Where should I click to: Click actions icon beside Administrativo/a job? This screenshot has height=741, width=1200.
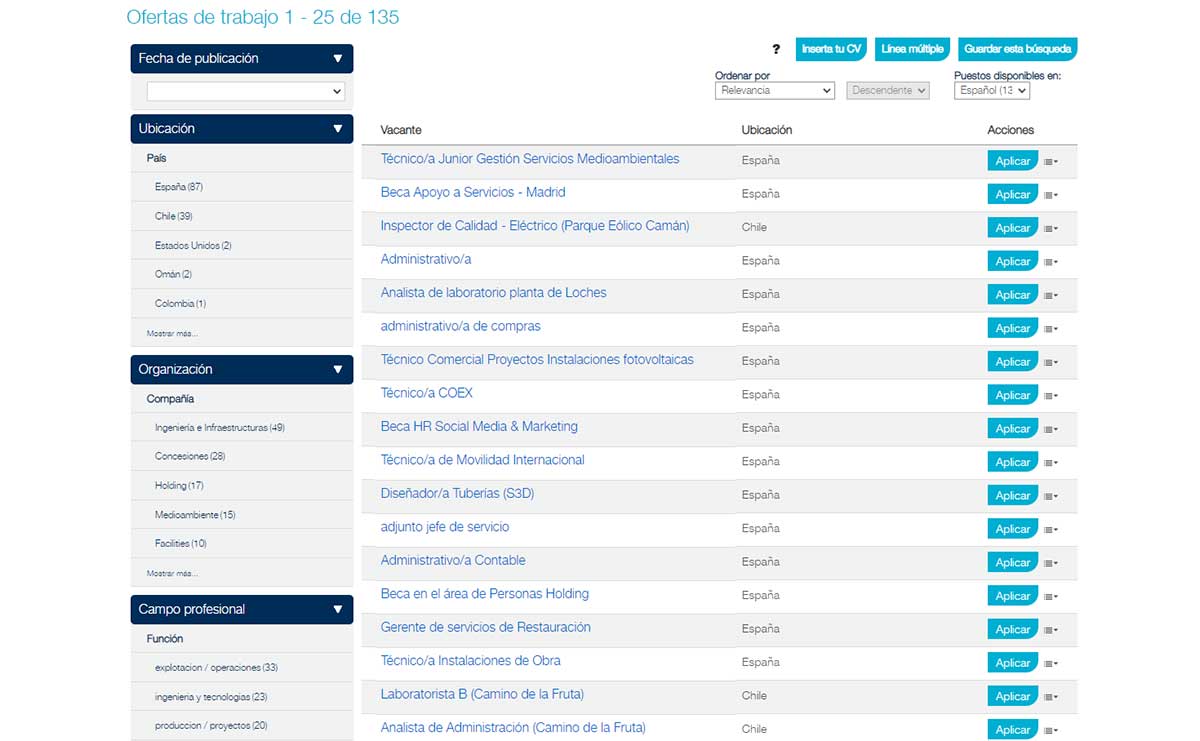[x=1048, y=261]
